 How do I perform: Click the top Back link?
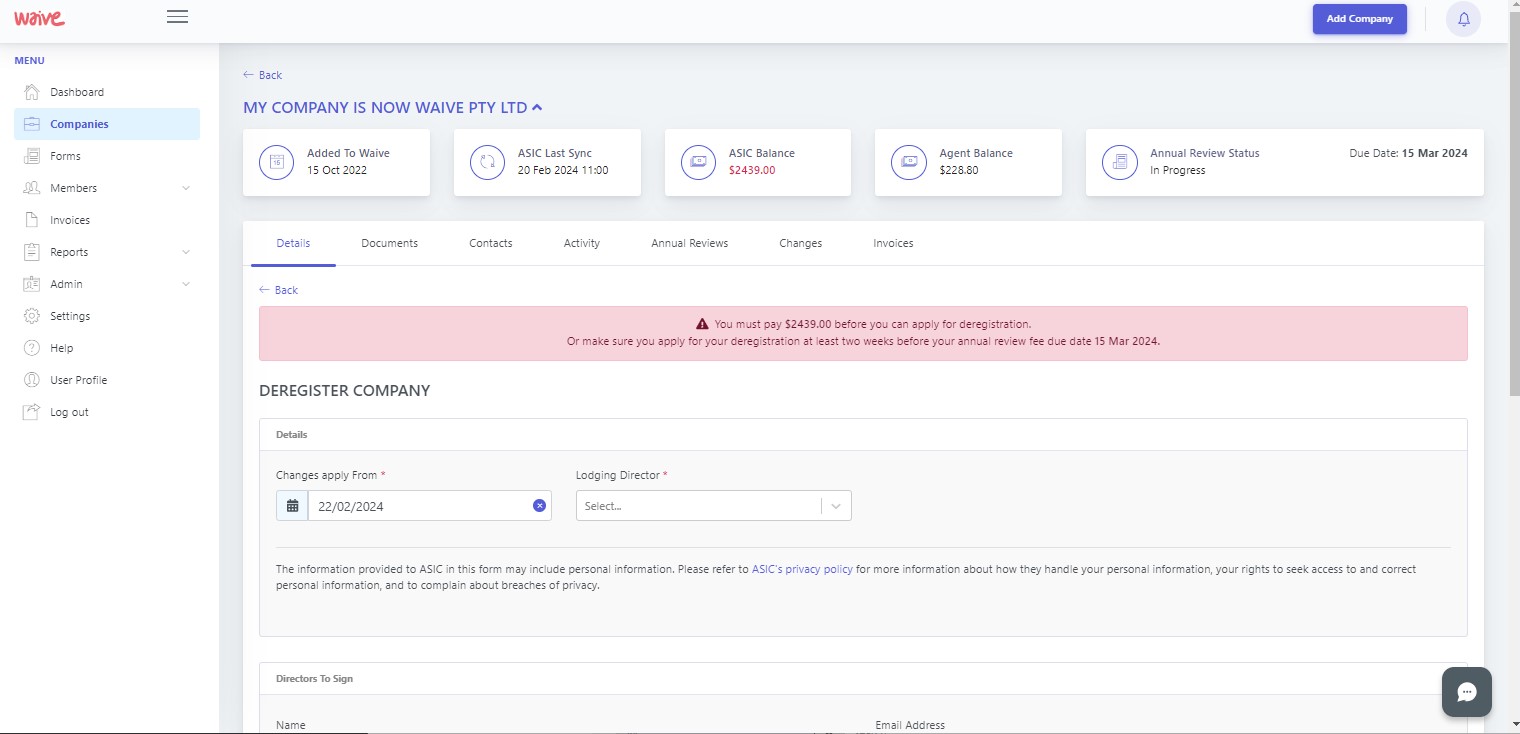(263, 75)
